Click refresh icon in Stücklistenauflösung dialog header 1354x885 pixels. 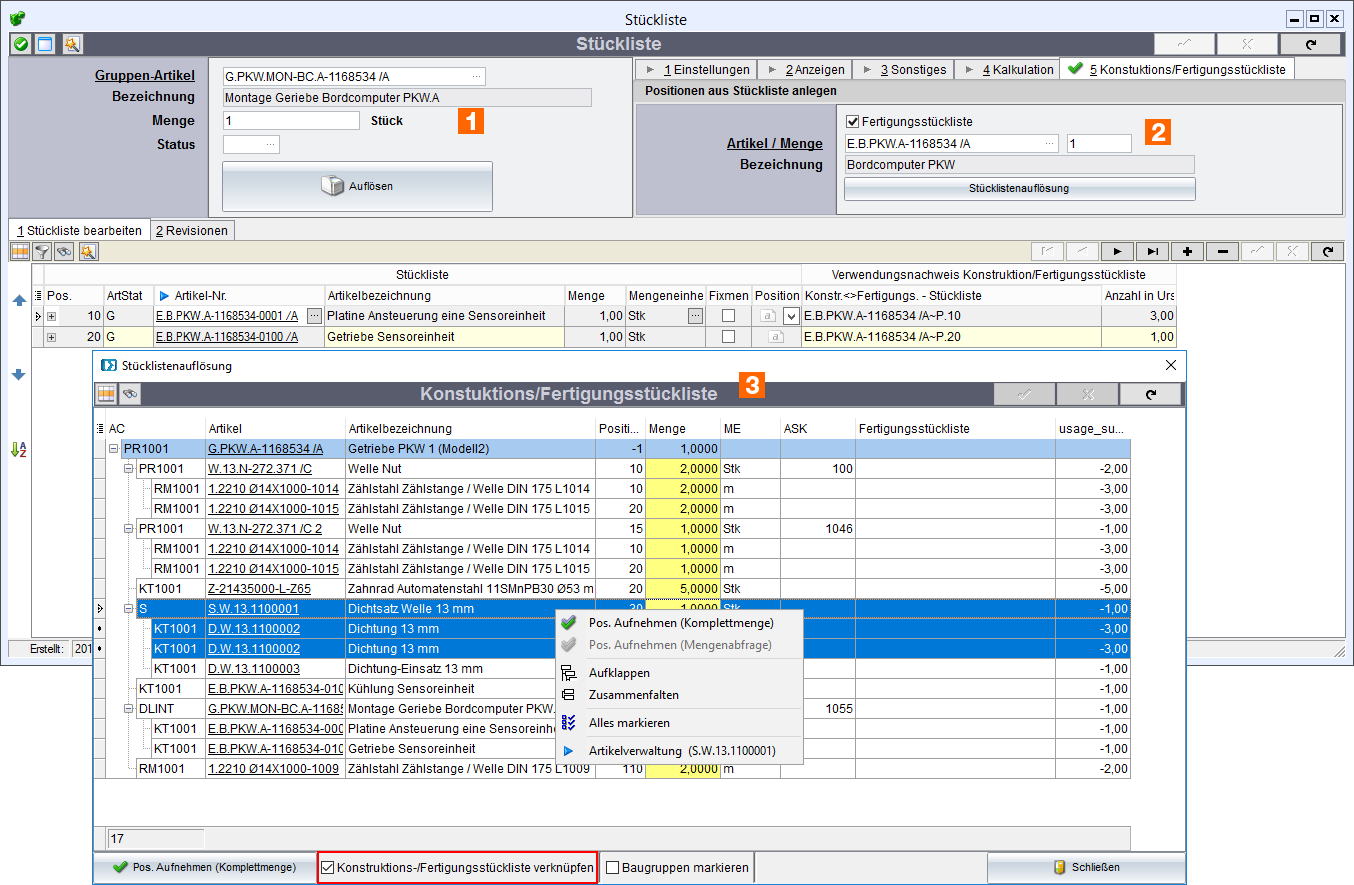tap(1150, 395)
